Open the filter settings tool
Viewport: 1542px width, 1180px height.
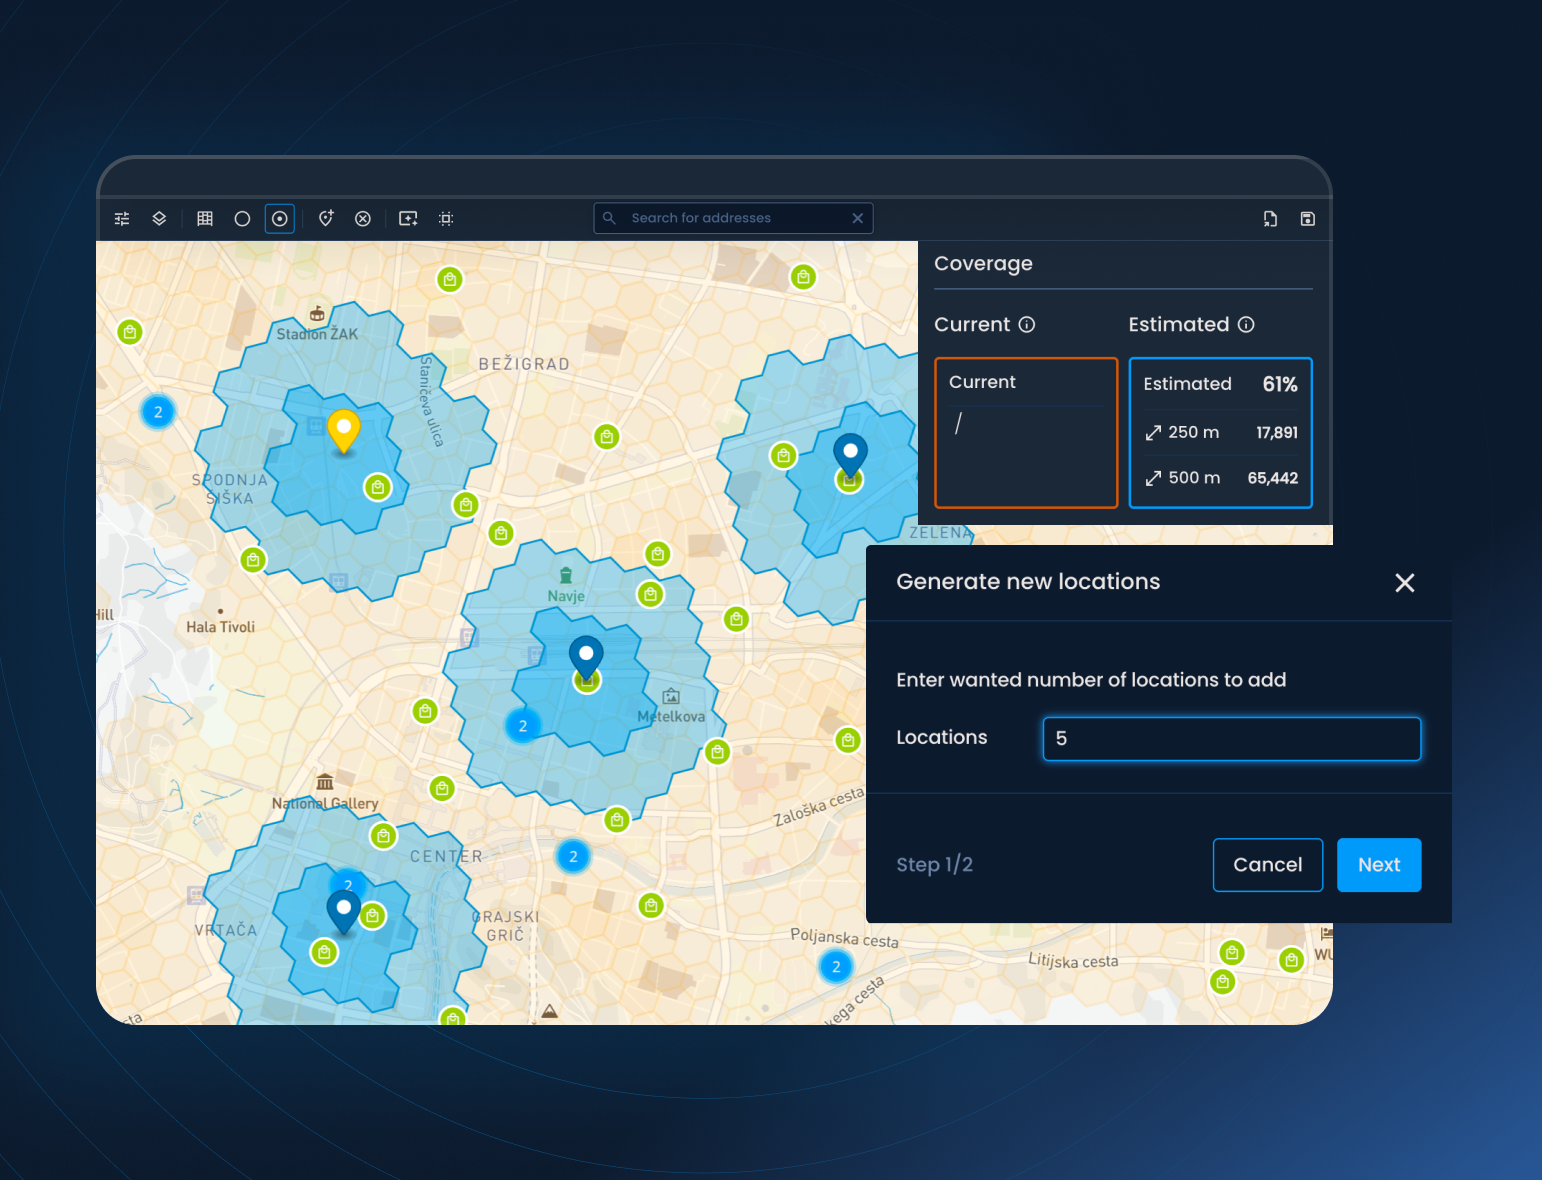coord(122,218)
